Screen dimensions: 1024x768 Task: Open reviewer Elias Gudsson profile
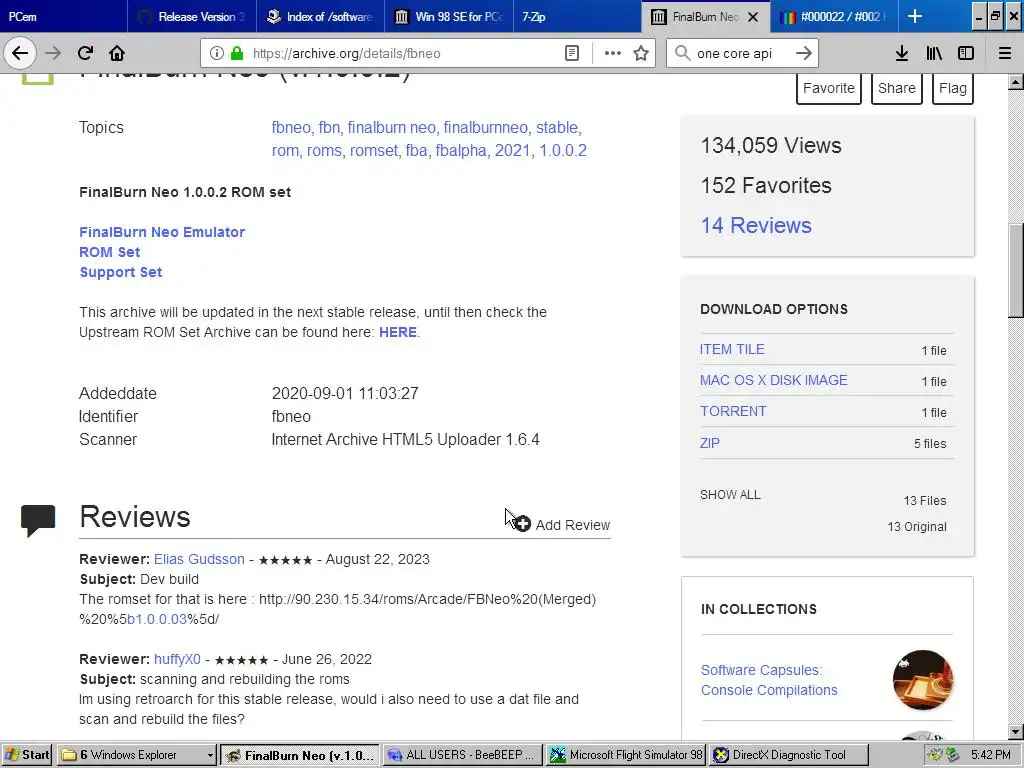pos(199,559)
